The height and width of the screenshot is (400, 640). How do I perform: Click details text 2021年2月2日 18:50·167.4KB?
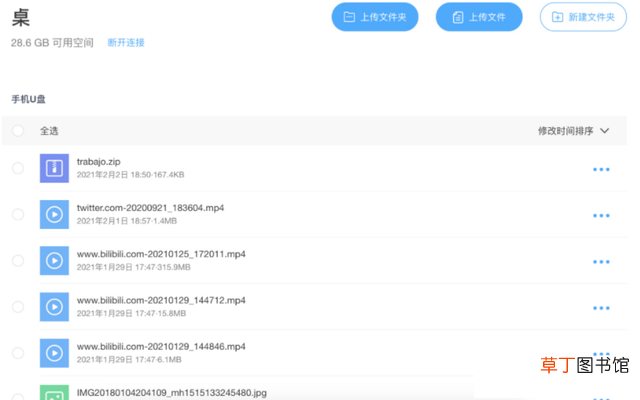point(130,175)
